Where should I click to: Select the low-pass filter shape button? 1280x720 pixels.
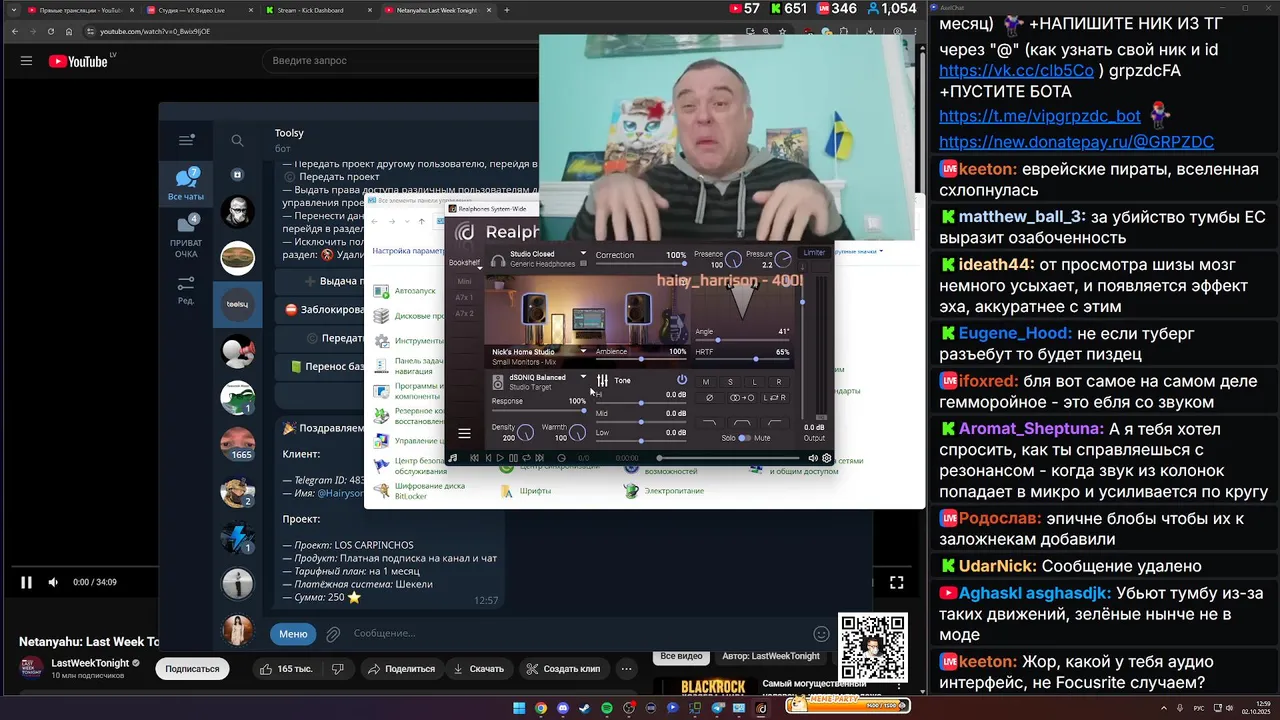709,422
